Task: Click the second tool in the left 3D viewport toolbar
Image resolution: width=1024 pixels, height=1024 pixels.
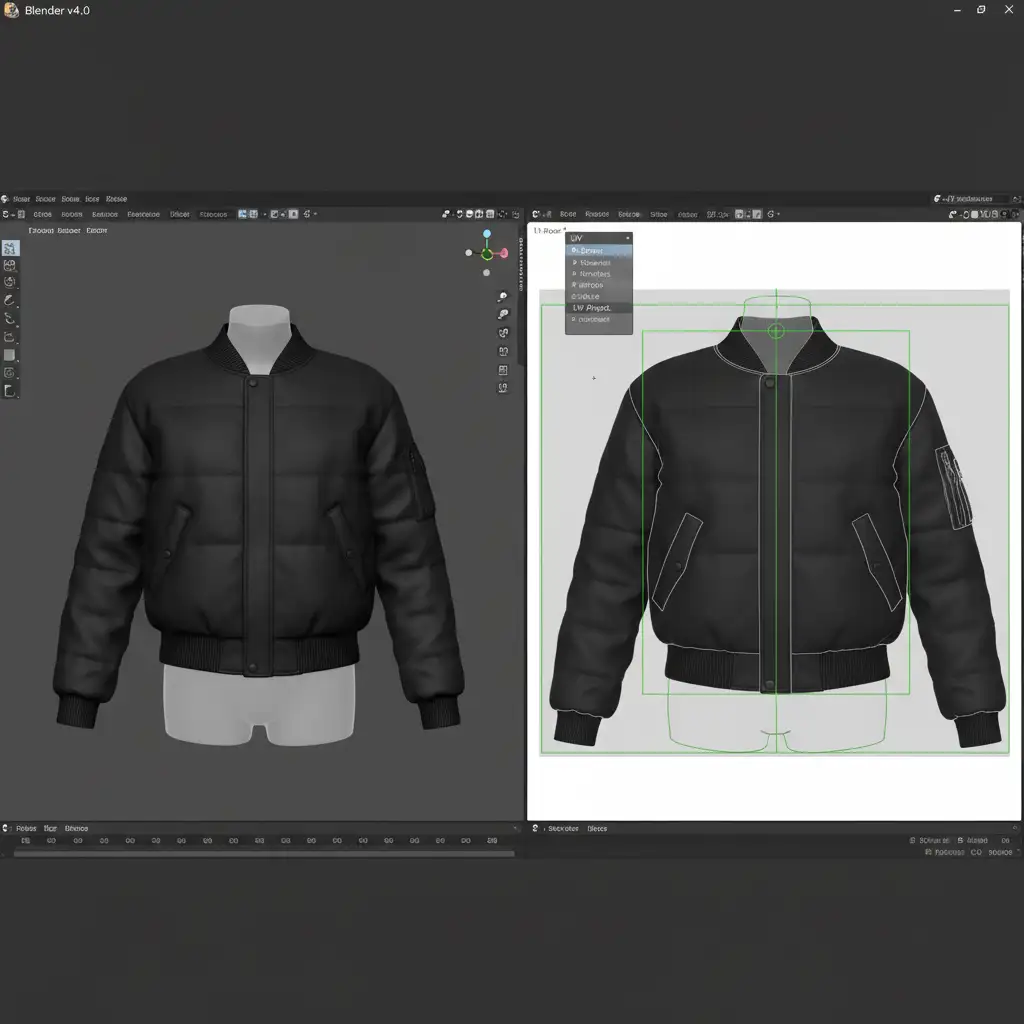Action: pyautogui.click(x=10, y=266)
